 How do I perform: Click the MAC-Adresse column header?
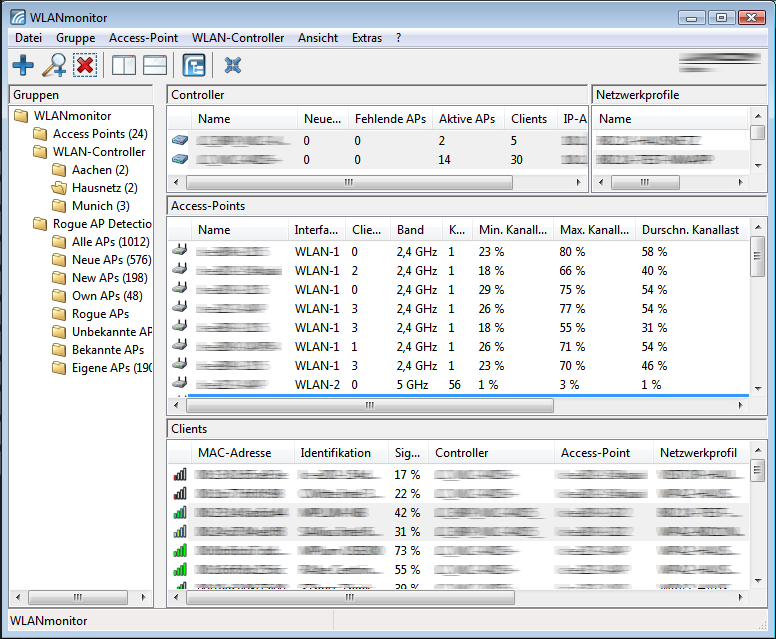[234, 453]
